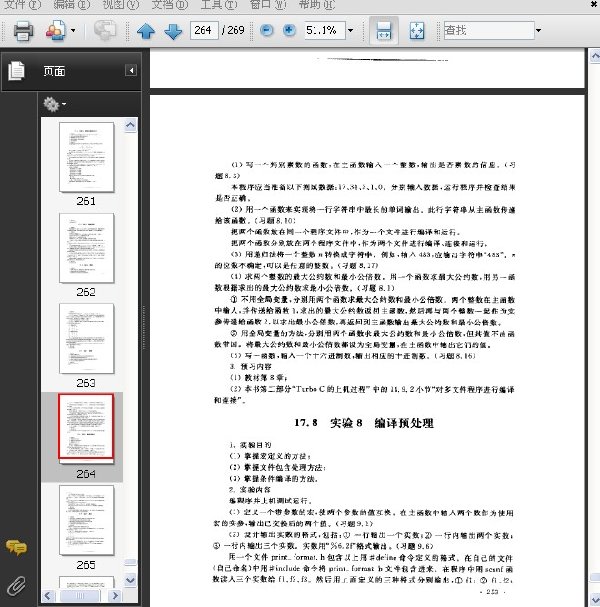Open the 帮助 (Help) menu
Viewport: 600px width, 607px height.
[x=317, y=5]
